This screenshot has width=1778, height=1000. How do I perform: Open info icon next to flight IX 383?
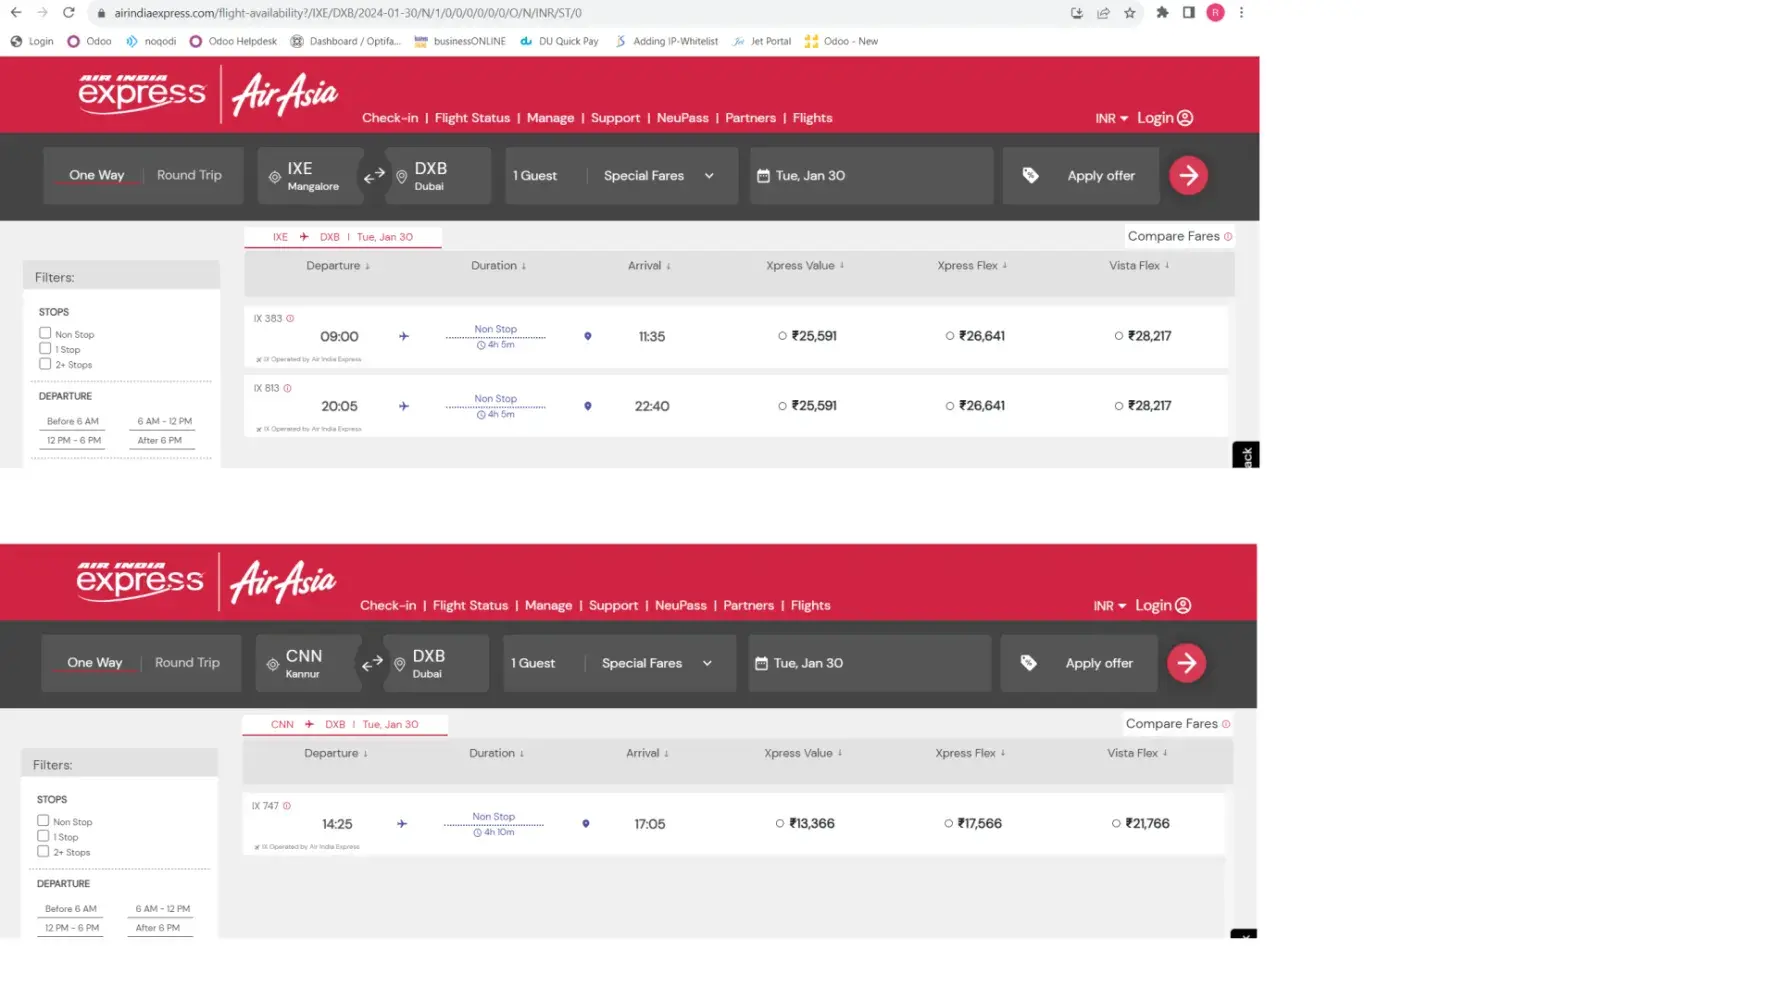coord(290,319)
